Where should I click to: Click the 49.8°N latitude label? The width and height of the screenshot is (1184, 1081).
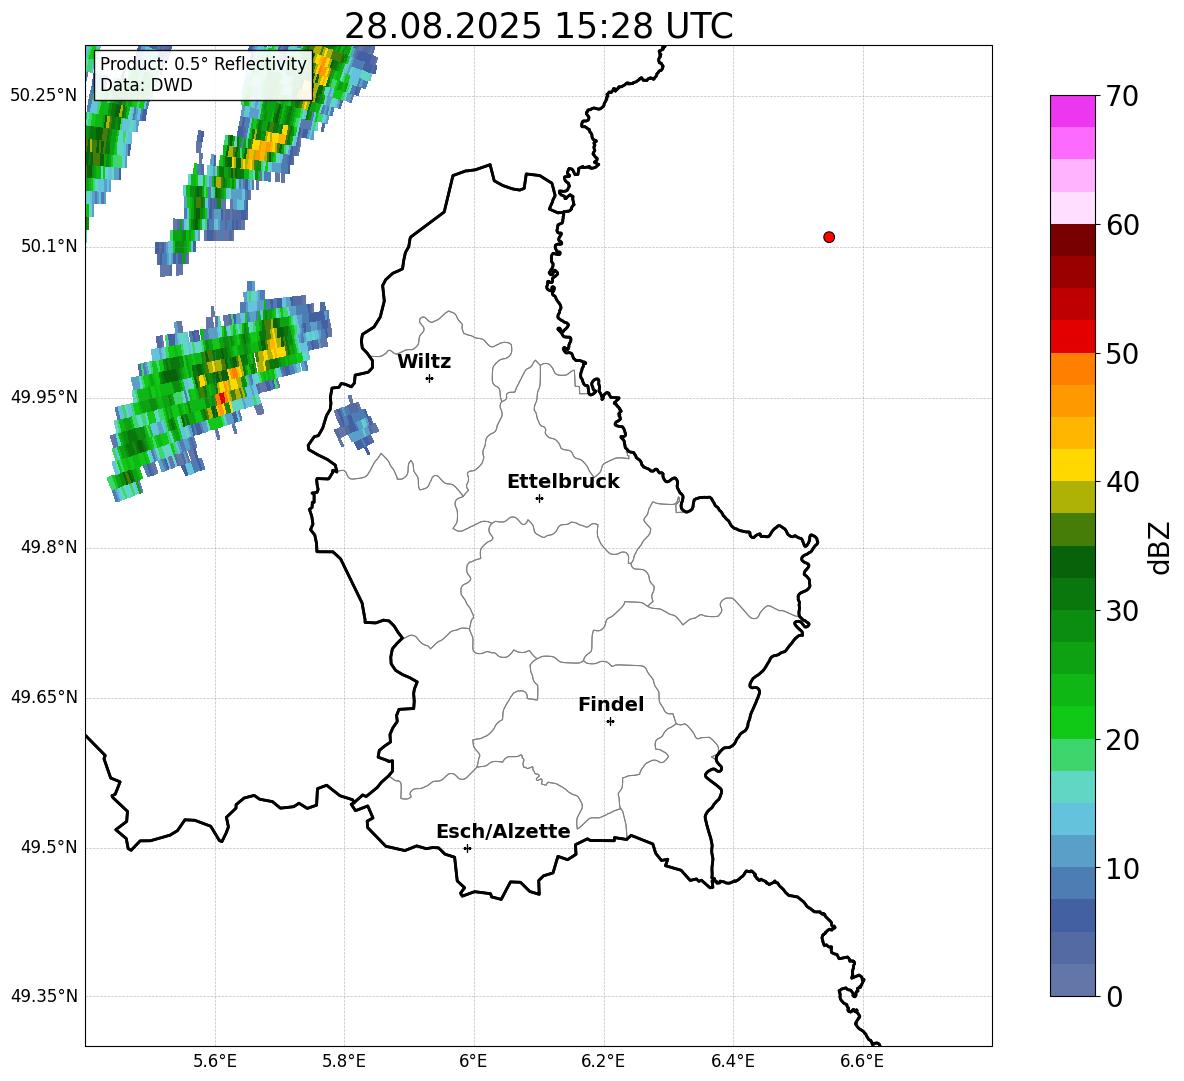[49, 547]
